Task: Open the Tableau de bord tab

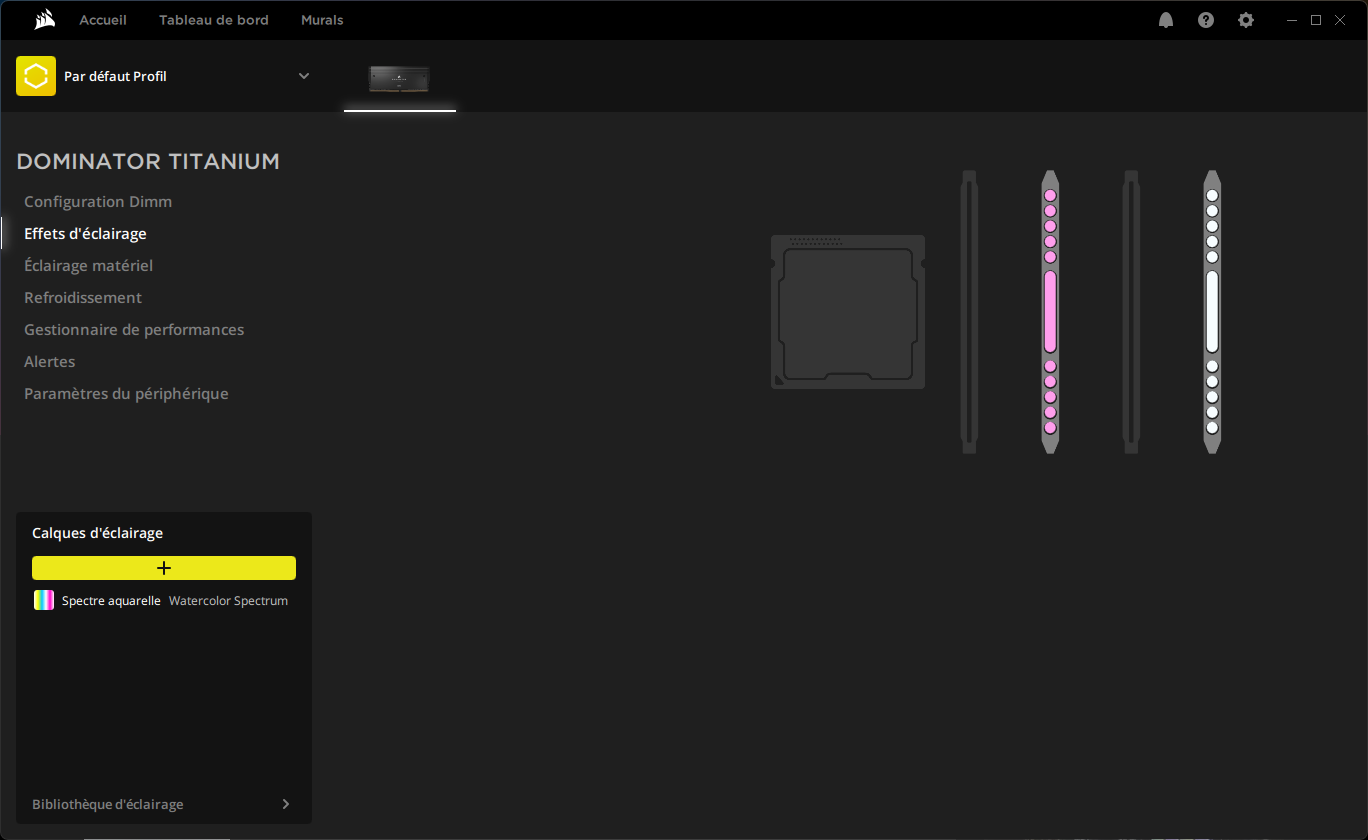Action: 214,20
